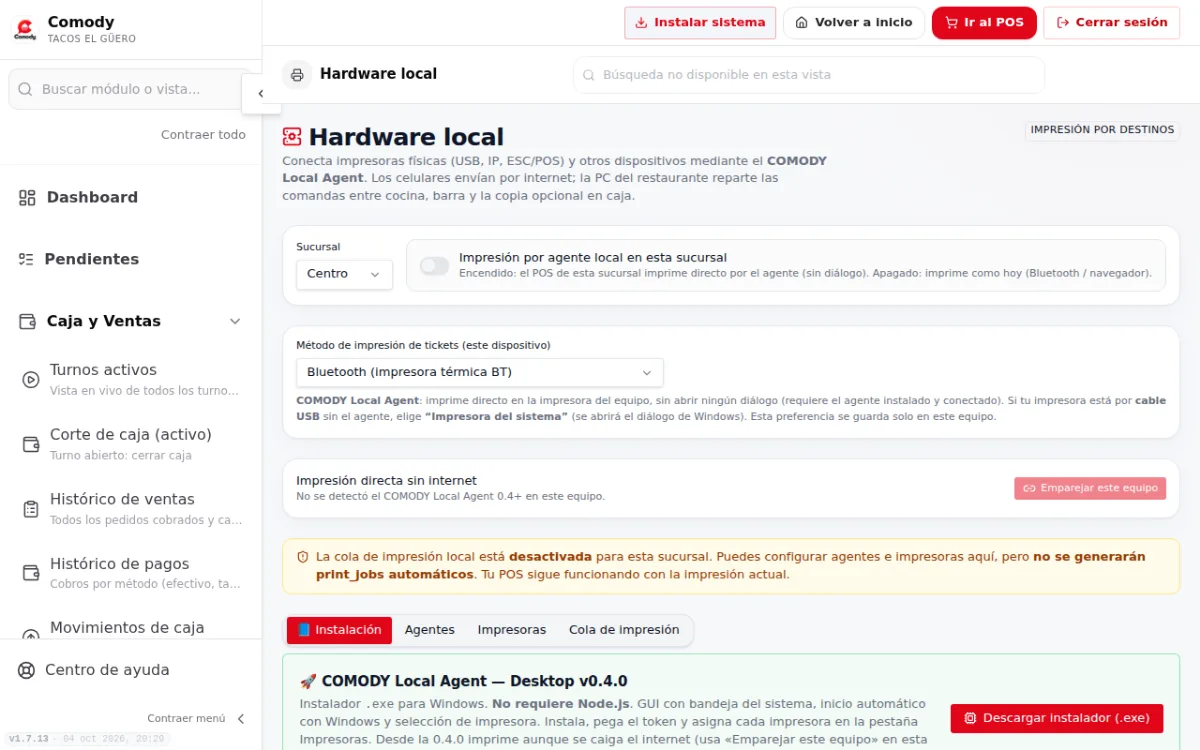Toggle local agent printing for this branch
Screen dimensions: 1200x750
coord(434,265)
